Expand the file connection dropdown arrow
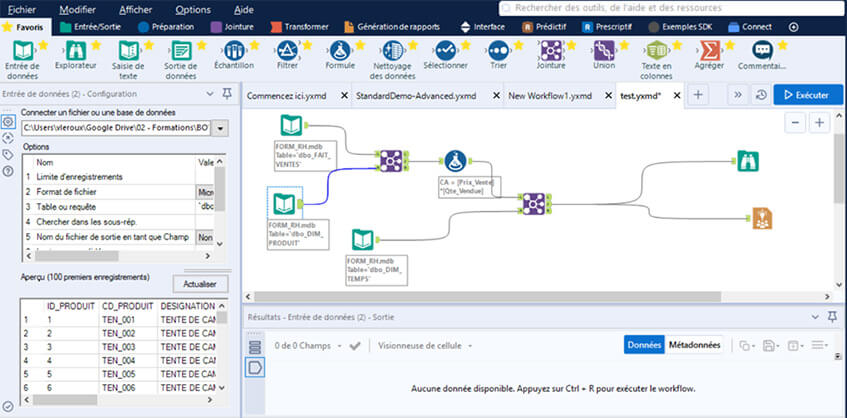This screenshot has width=847, height=418. (220, 128)
